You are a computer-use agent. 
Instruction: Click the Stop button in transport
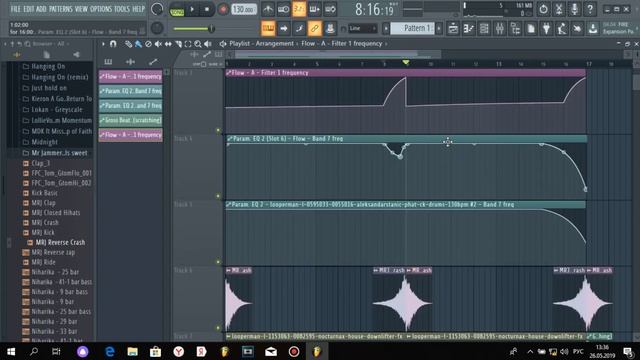click(x=207, y=9)
